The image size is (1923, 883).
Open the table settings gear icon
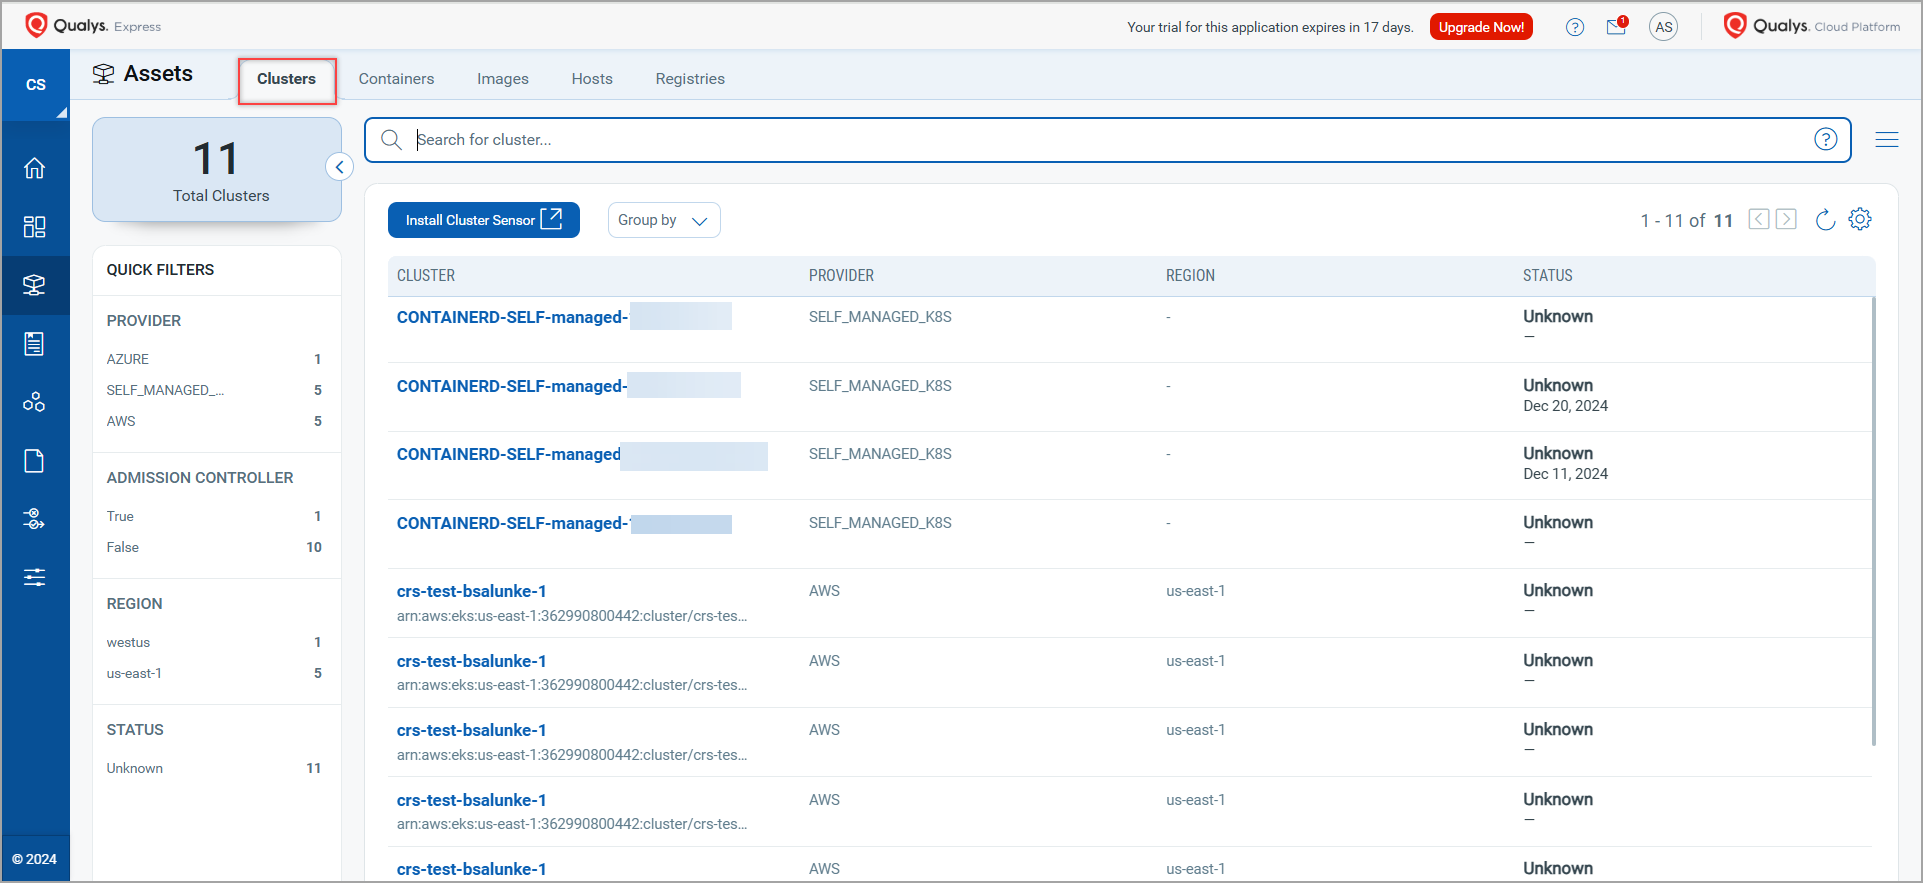coord(1860,220)
